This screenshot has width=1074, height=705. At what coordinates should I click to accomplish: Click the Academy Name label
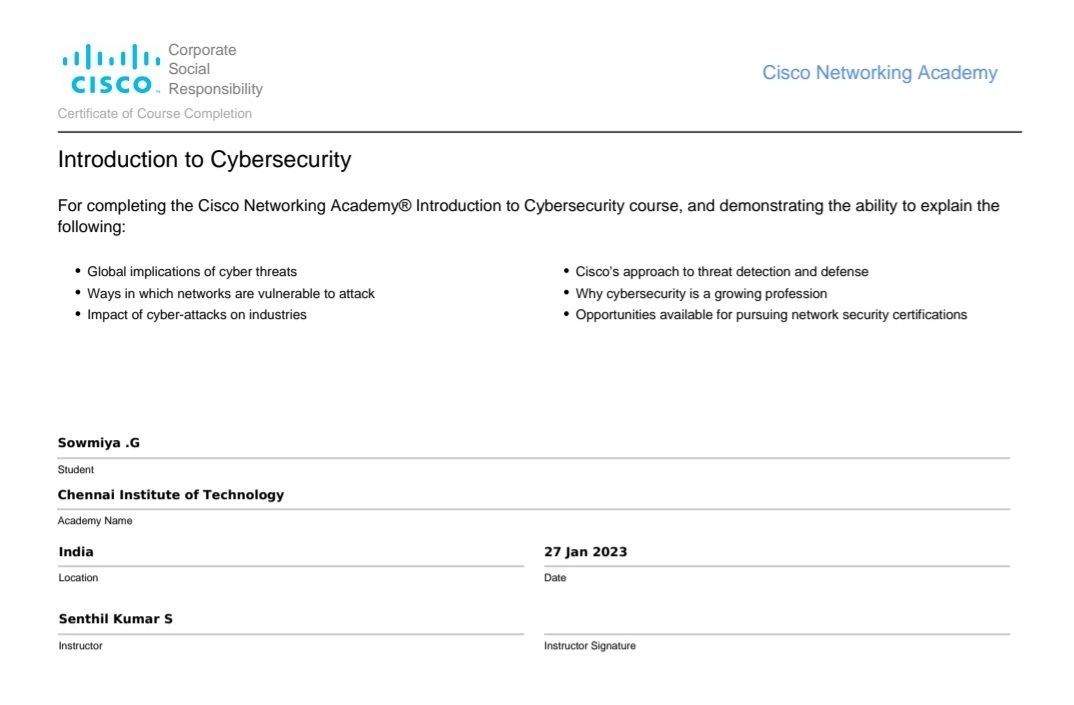[x=95, y=521]
